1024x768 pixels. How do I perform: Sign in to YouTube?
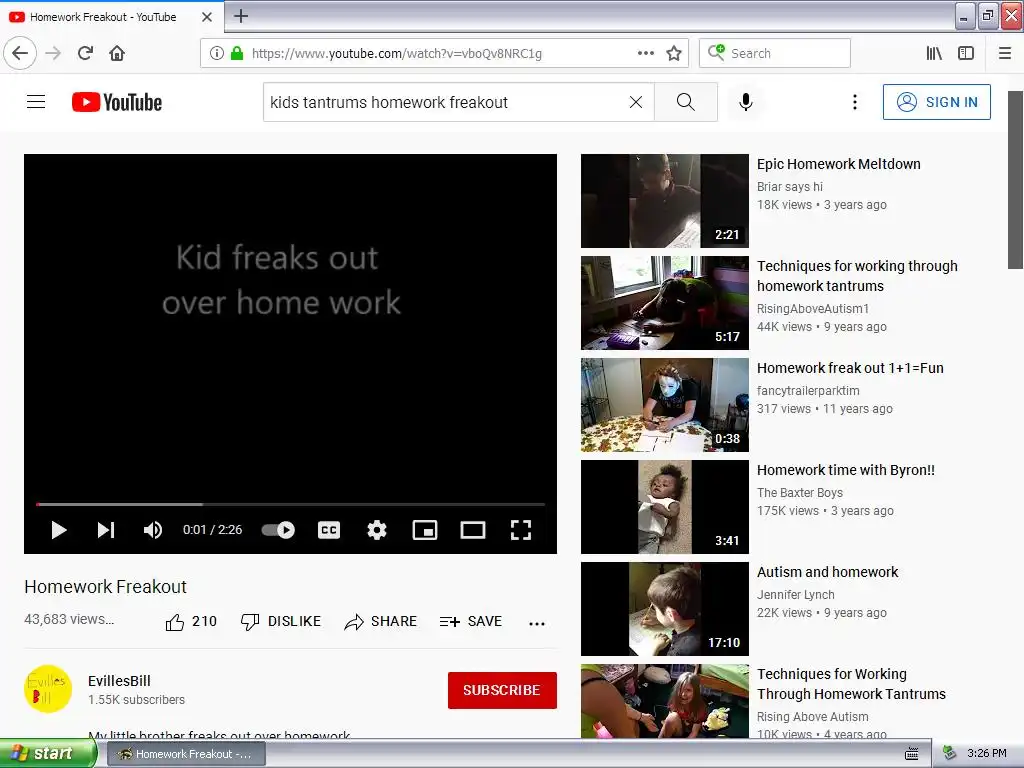pos(936,102)
